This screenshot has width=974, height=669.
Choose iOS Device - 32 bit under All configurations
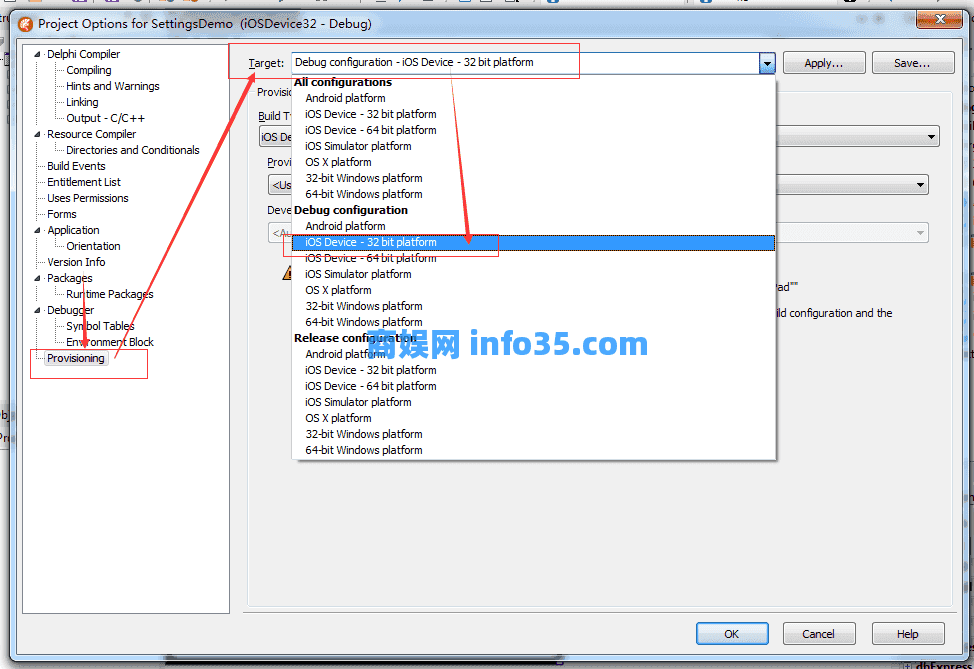[x=534, y=114]
